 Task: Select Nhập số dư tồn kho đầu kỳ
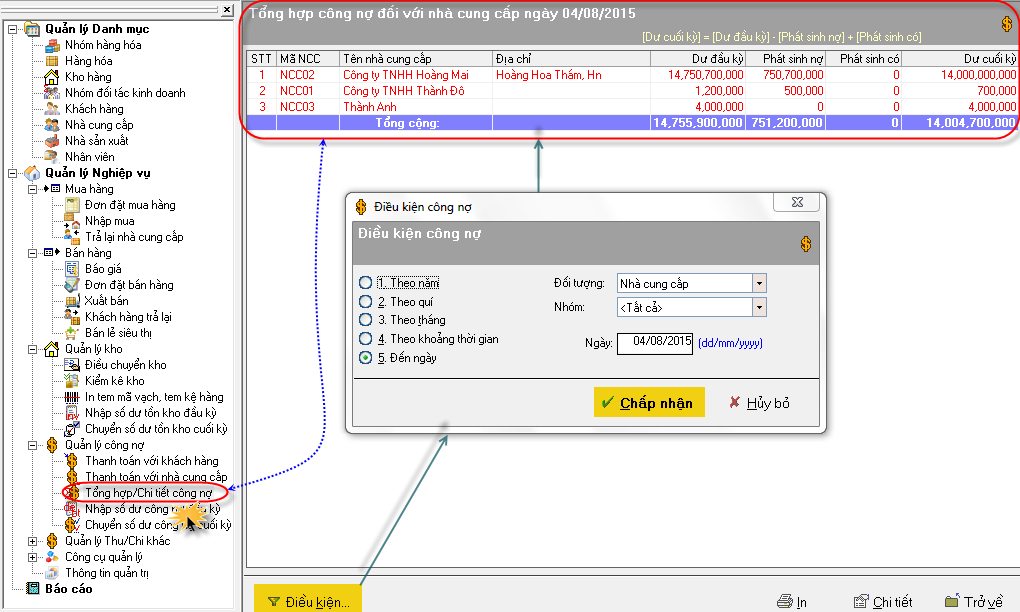point(150,413)
